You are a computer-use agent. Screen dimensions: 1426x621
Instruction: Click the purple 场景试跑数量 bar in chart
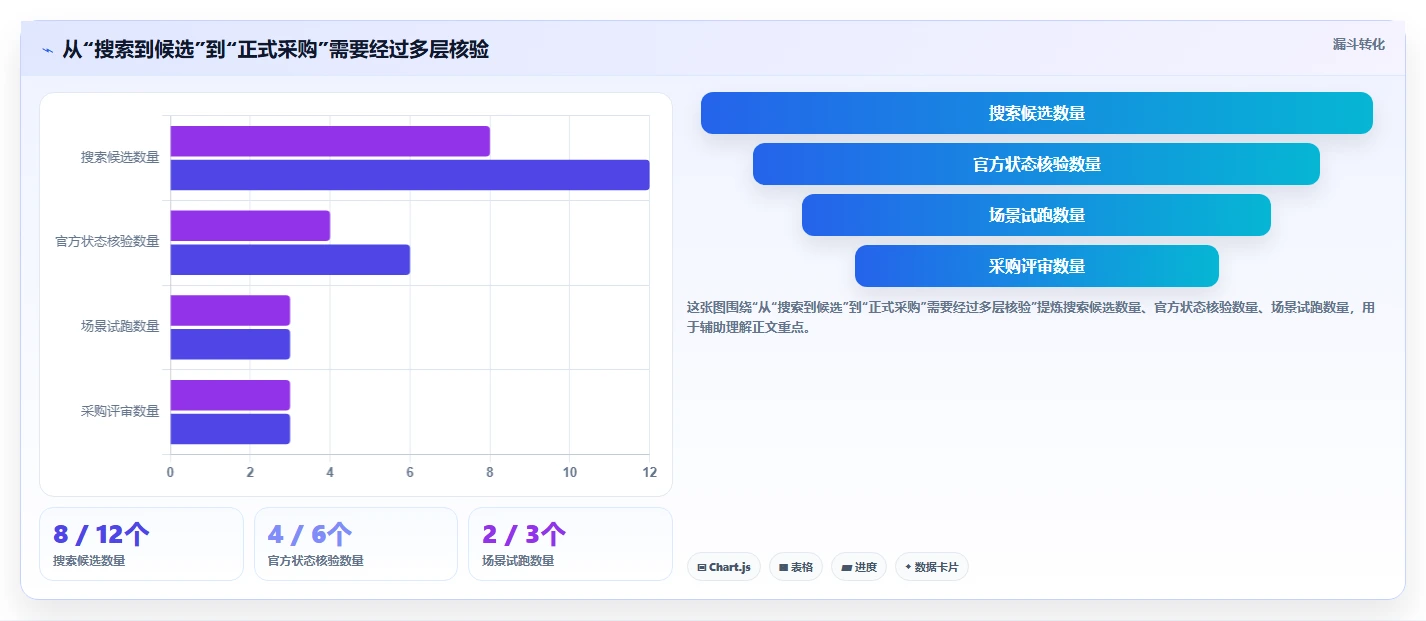230,310
